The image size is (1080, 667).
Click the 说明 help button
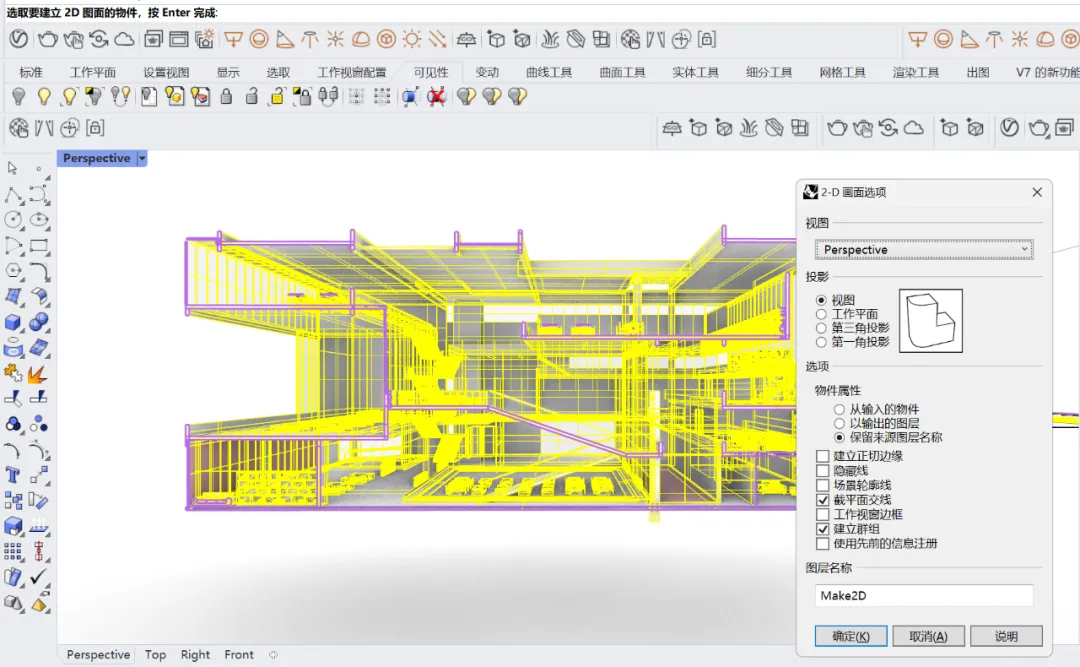tap(1006, 636)
